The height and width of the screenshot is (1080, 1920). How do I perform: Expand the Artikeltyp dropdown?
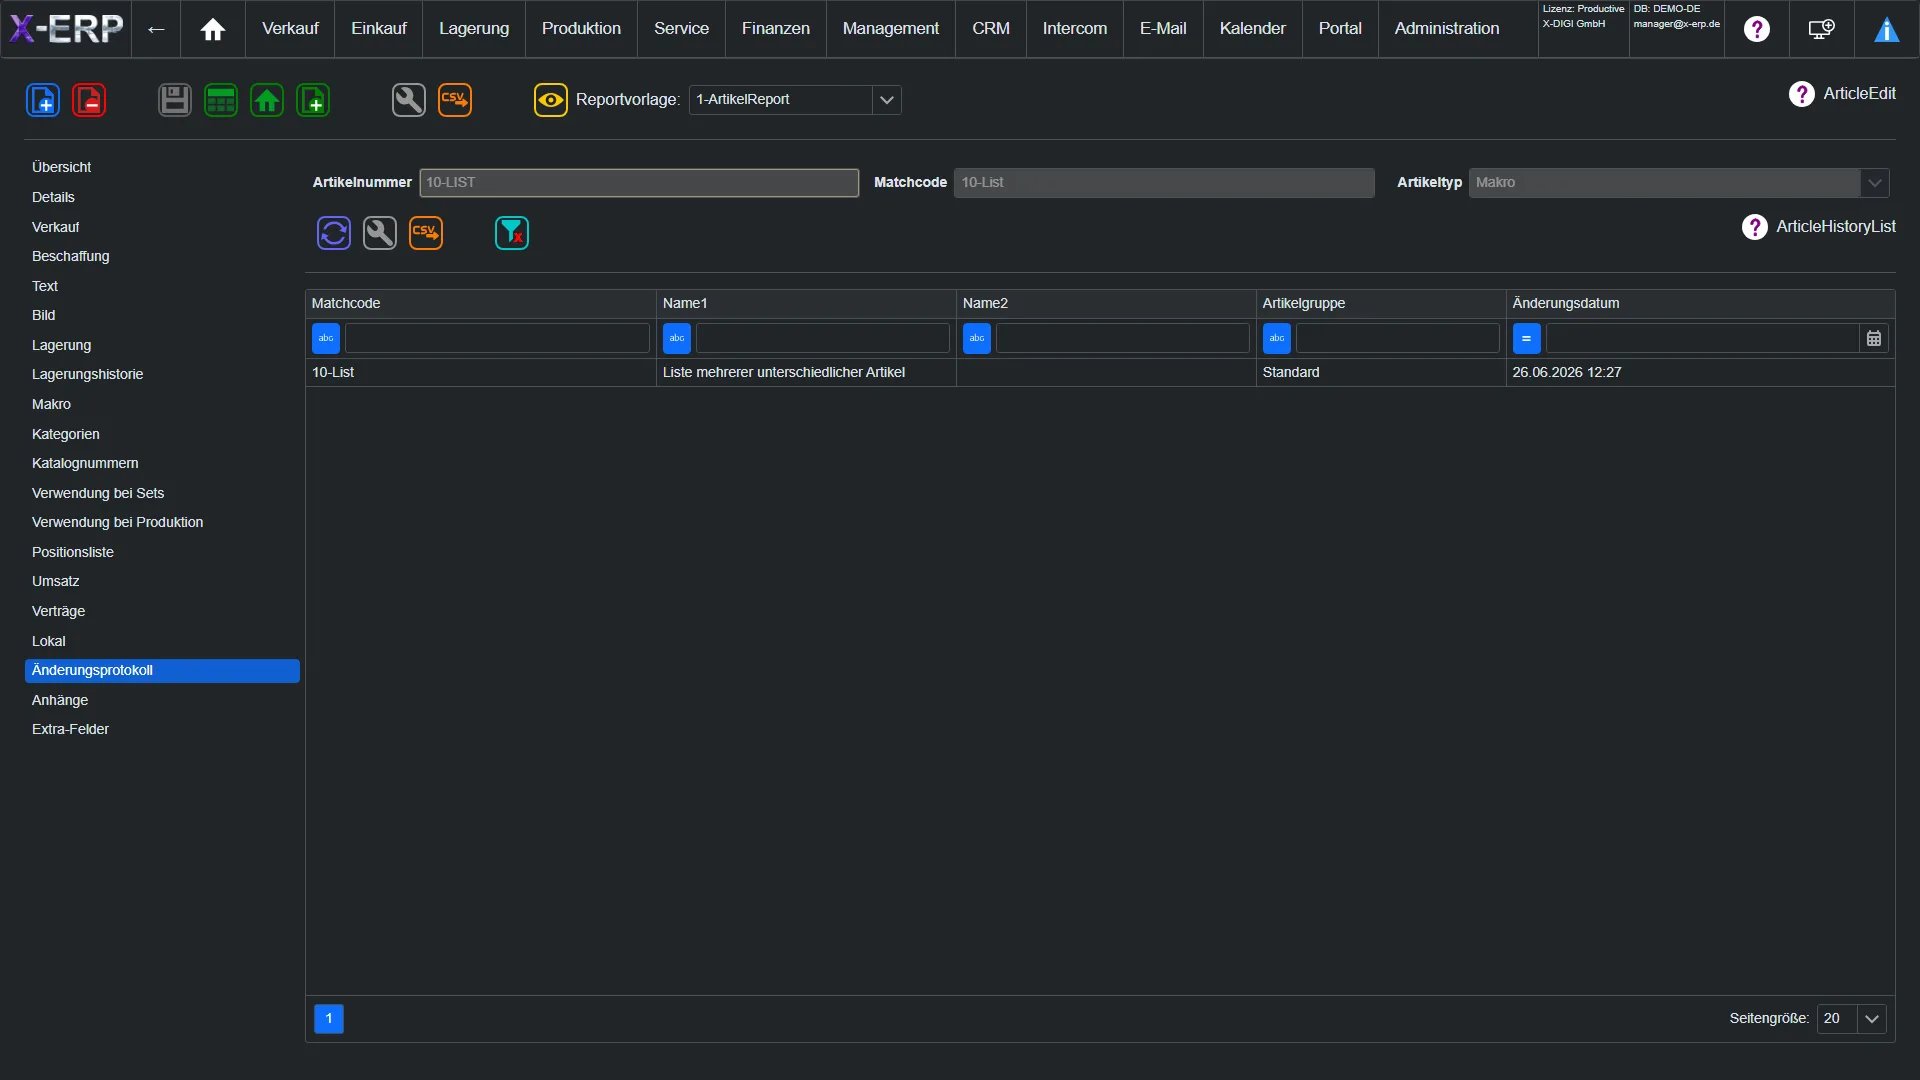coord(1875,183)
